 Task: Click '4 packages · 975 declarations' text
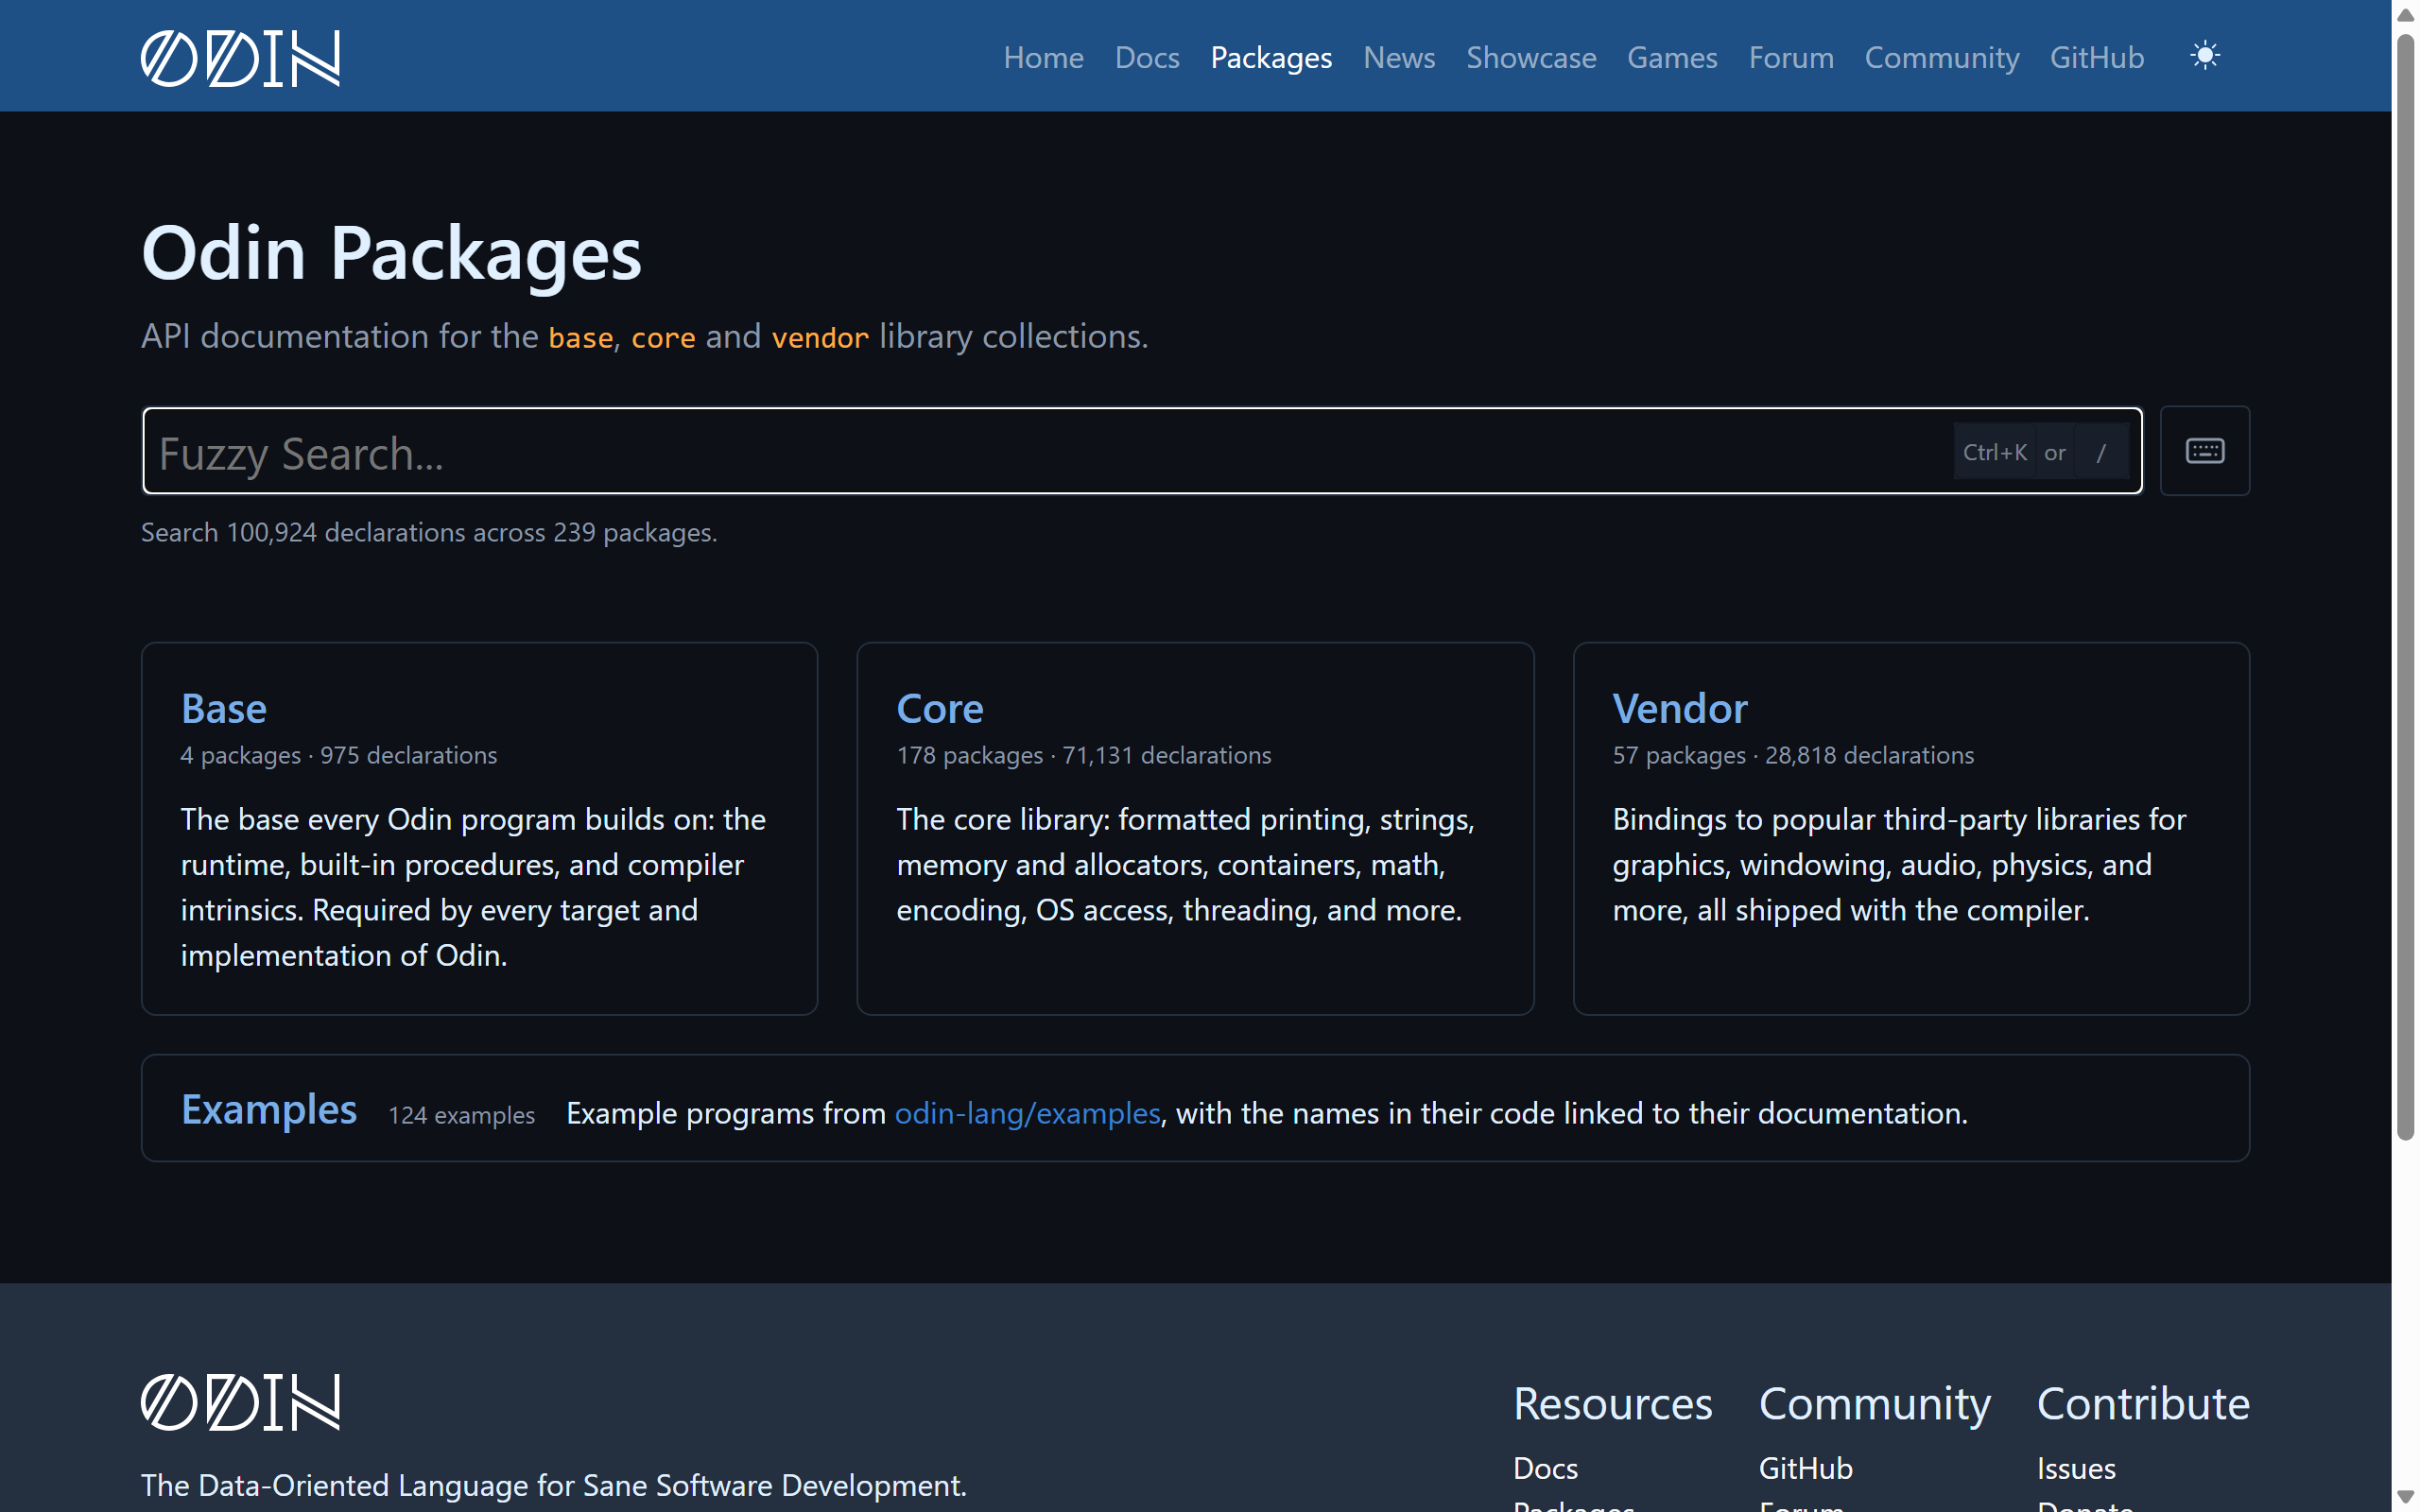(x=339, y=755)
